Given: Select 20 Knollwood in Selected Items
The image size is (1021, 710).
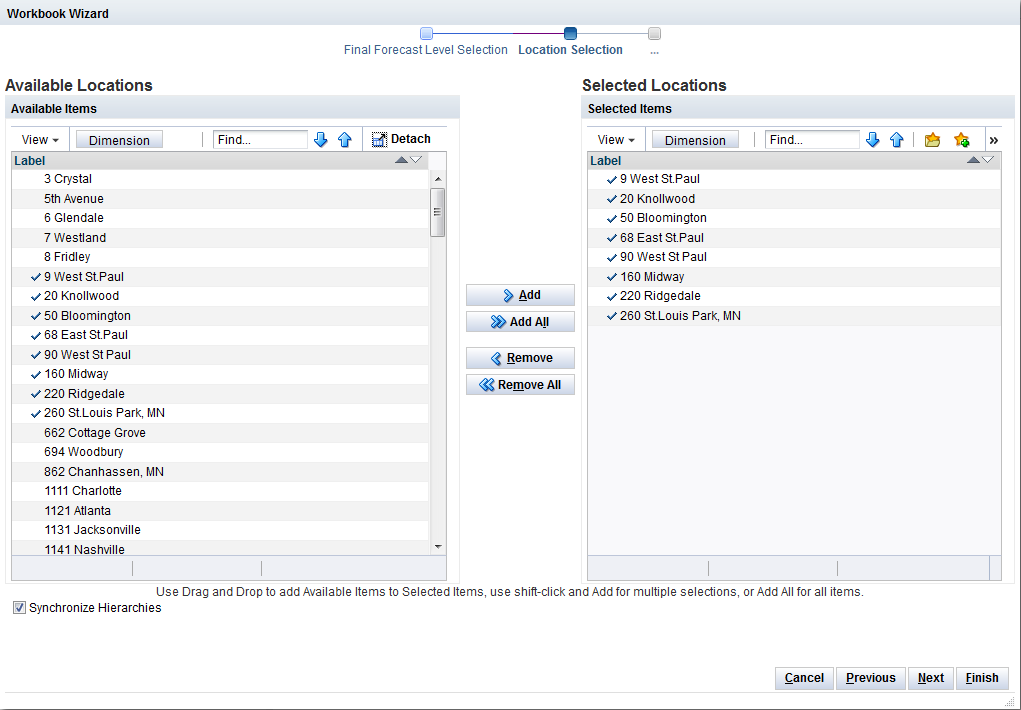Looking at the screenshot, I should point(794,199).
